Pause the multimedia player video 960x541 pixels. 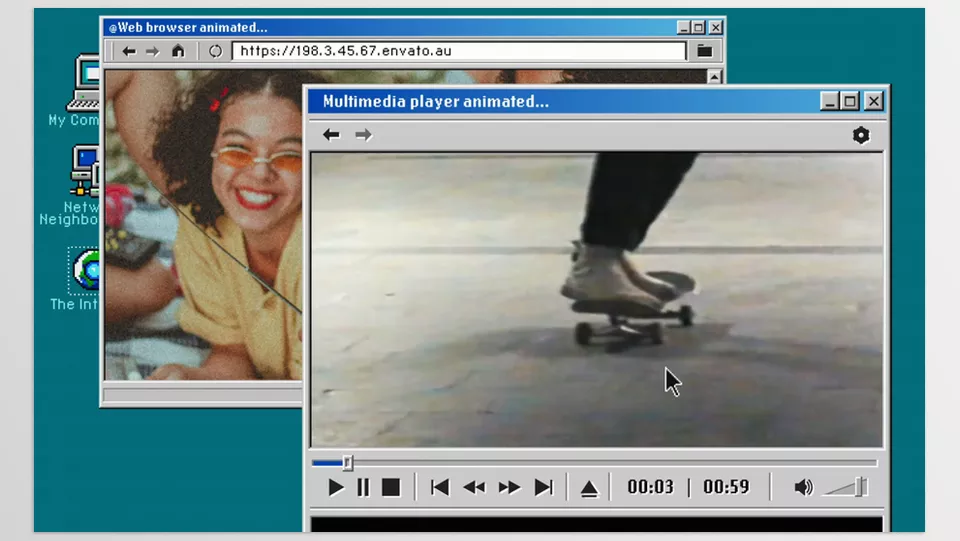coord(363,488)
